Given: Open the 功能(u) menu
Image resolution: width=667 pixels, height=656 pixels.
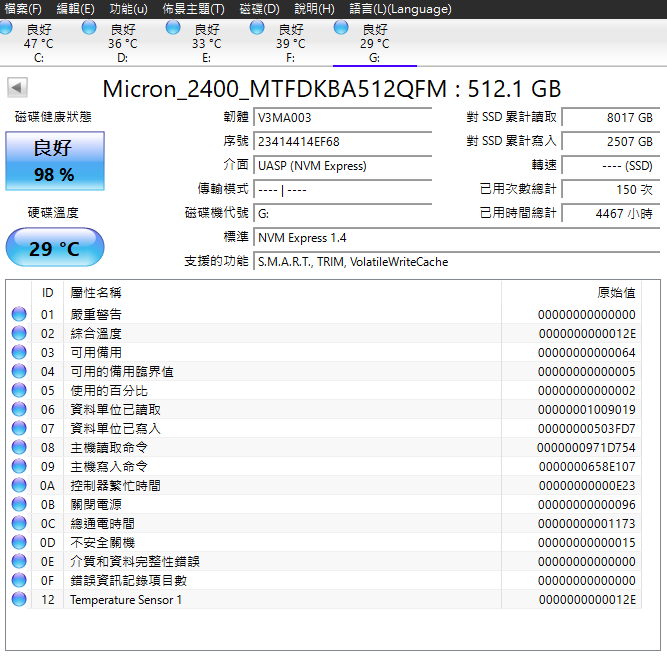Looking at the screenshot, I should 128,9.
